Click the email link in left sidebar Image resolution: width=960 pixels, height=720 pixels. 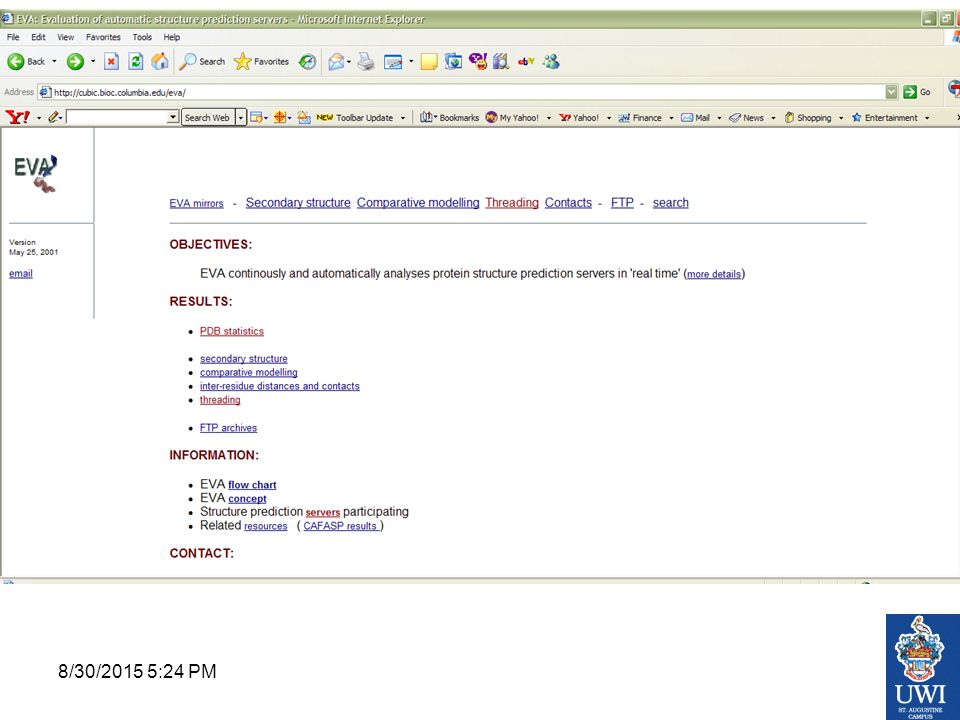[21, 274]
